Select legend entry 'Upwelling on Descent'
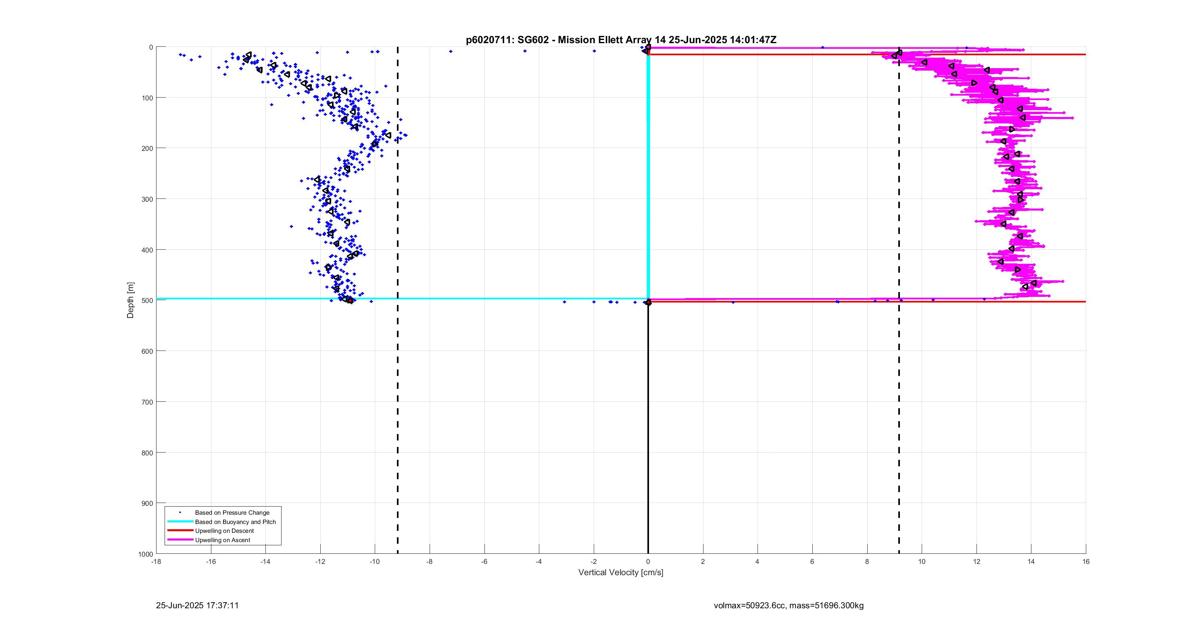This screenshot has width=1200, height=622. (225, 530)
